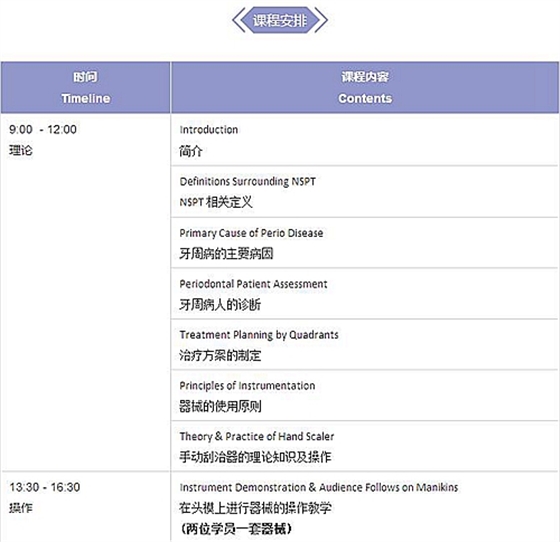Click the left chevron beside 课程安排 banner

pos(238,20)
